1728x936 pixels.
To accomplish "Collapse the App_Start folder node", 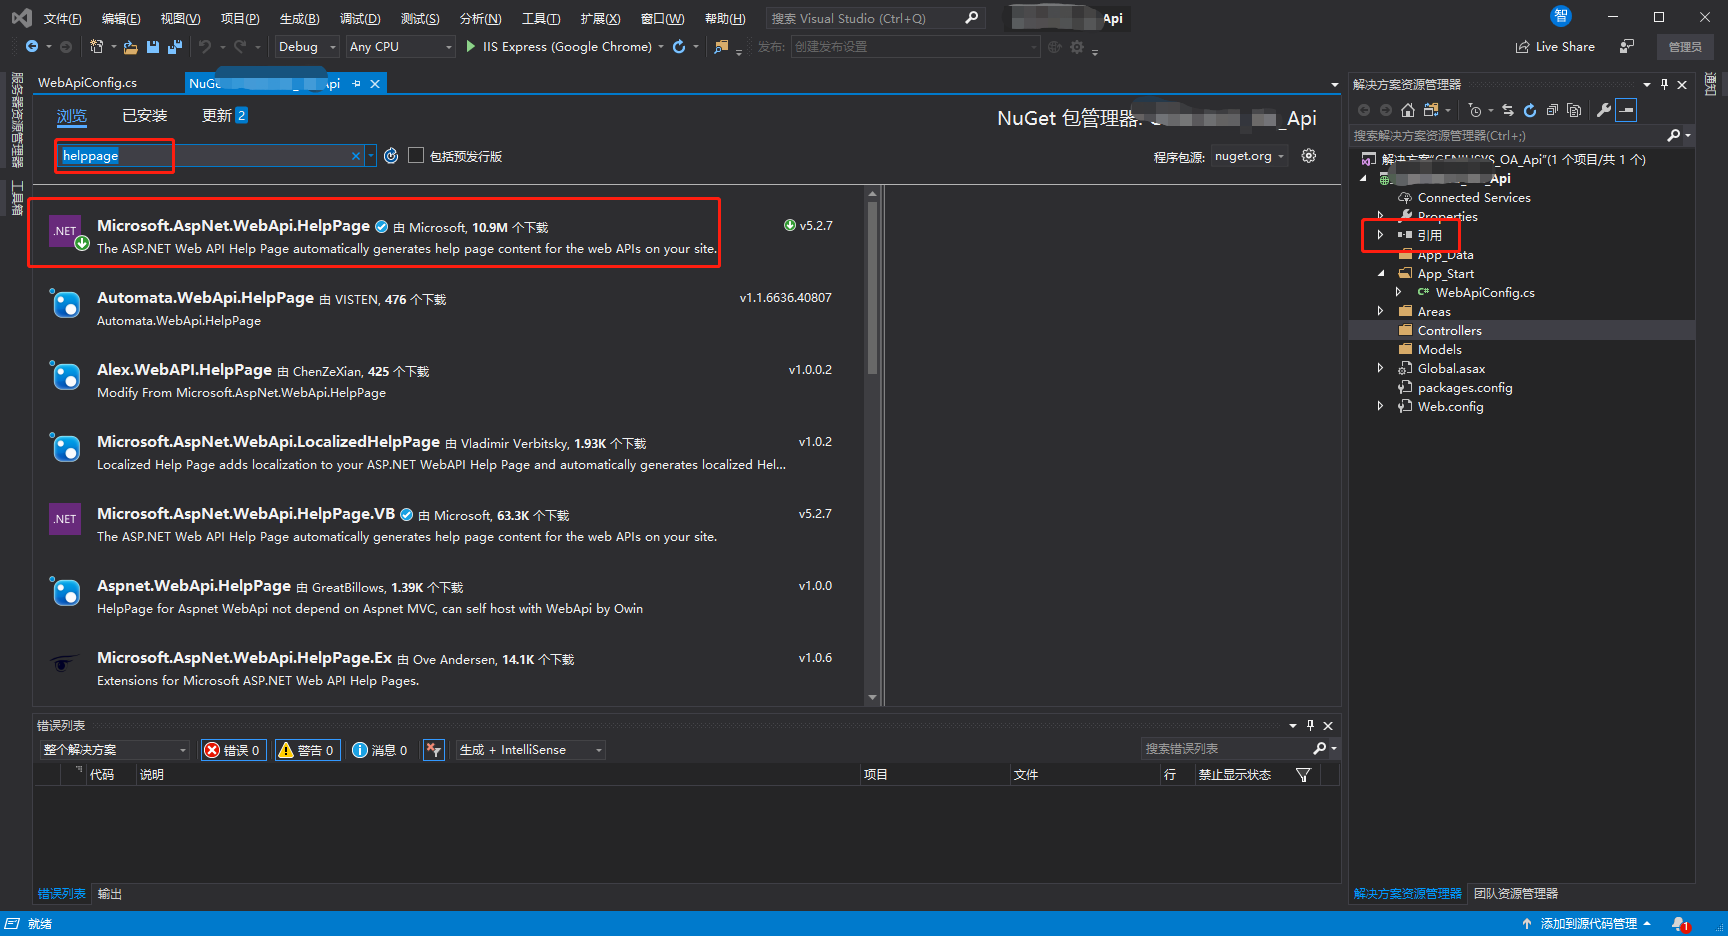I will [x=1381, y=273].
